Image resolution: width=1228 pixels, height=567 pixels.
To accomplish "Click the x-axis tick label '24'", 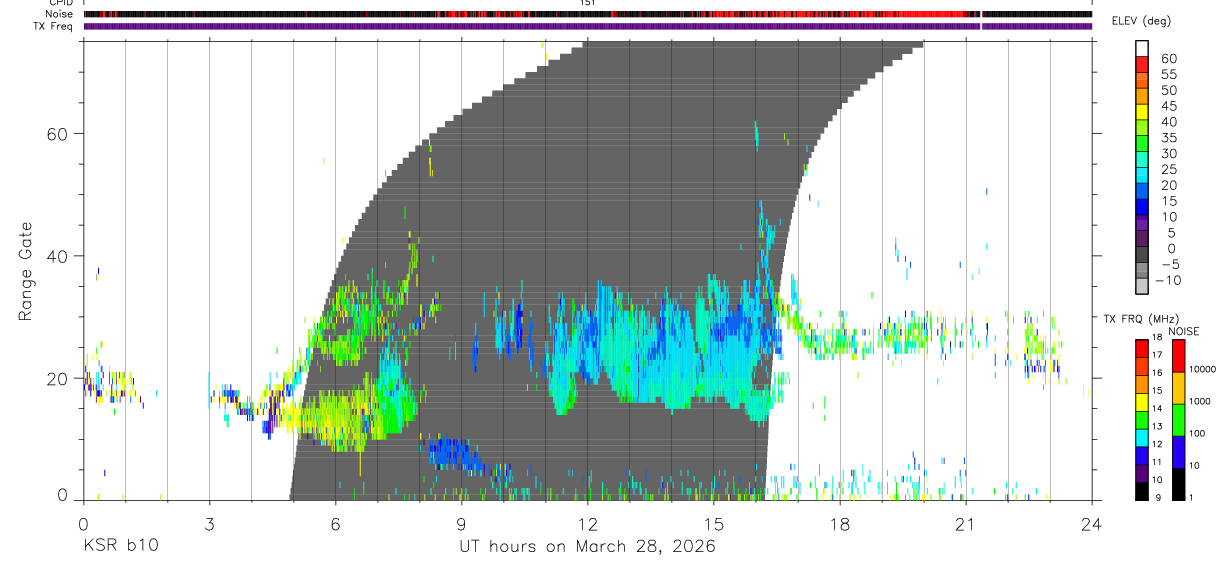I will coord(1091,524).
